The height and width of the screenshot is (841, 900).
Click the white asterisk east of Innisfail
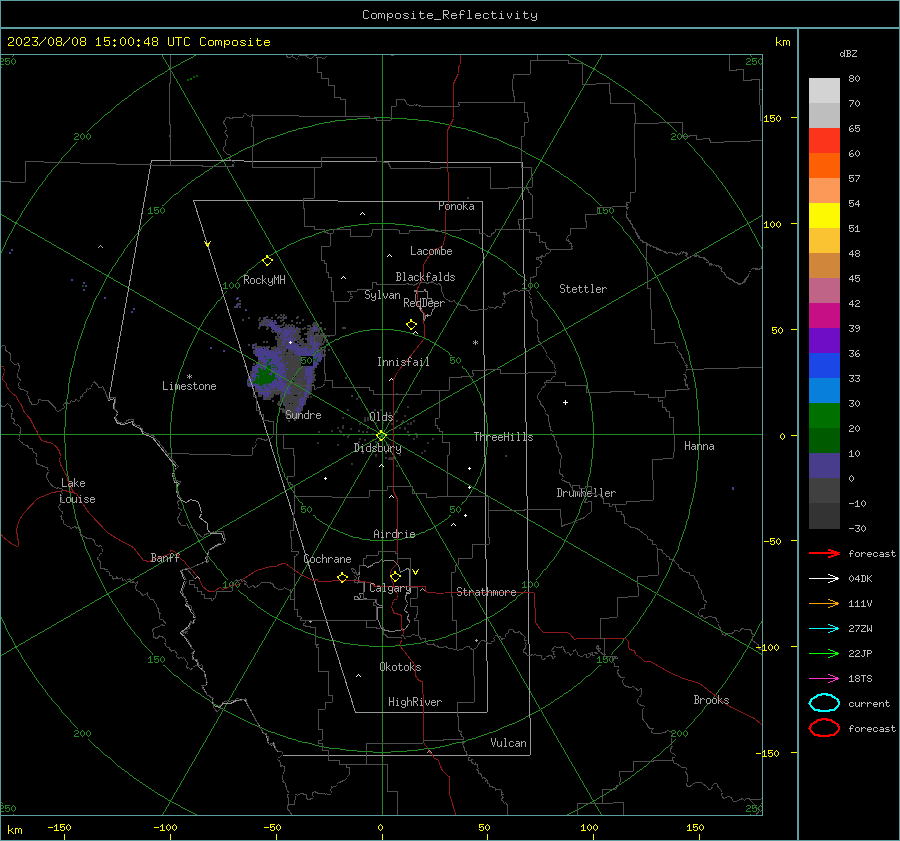475,343
